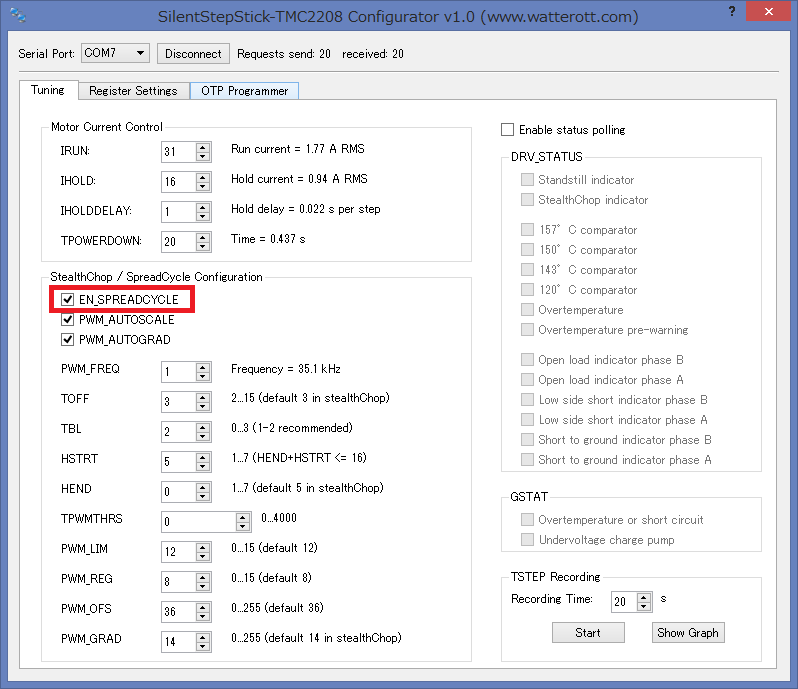
Task: Click the help question mark button
Action: (x=732, y=11)
